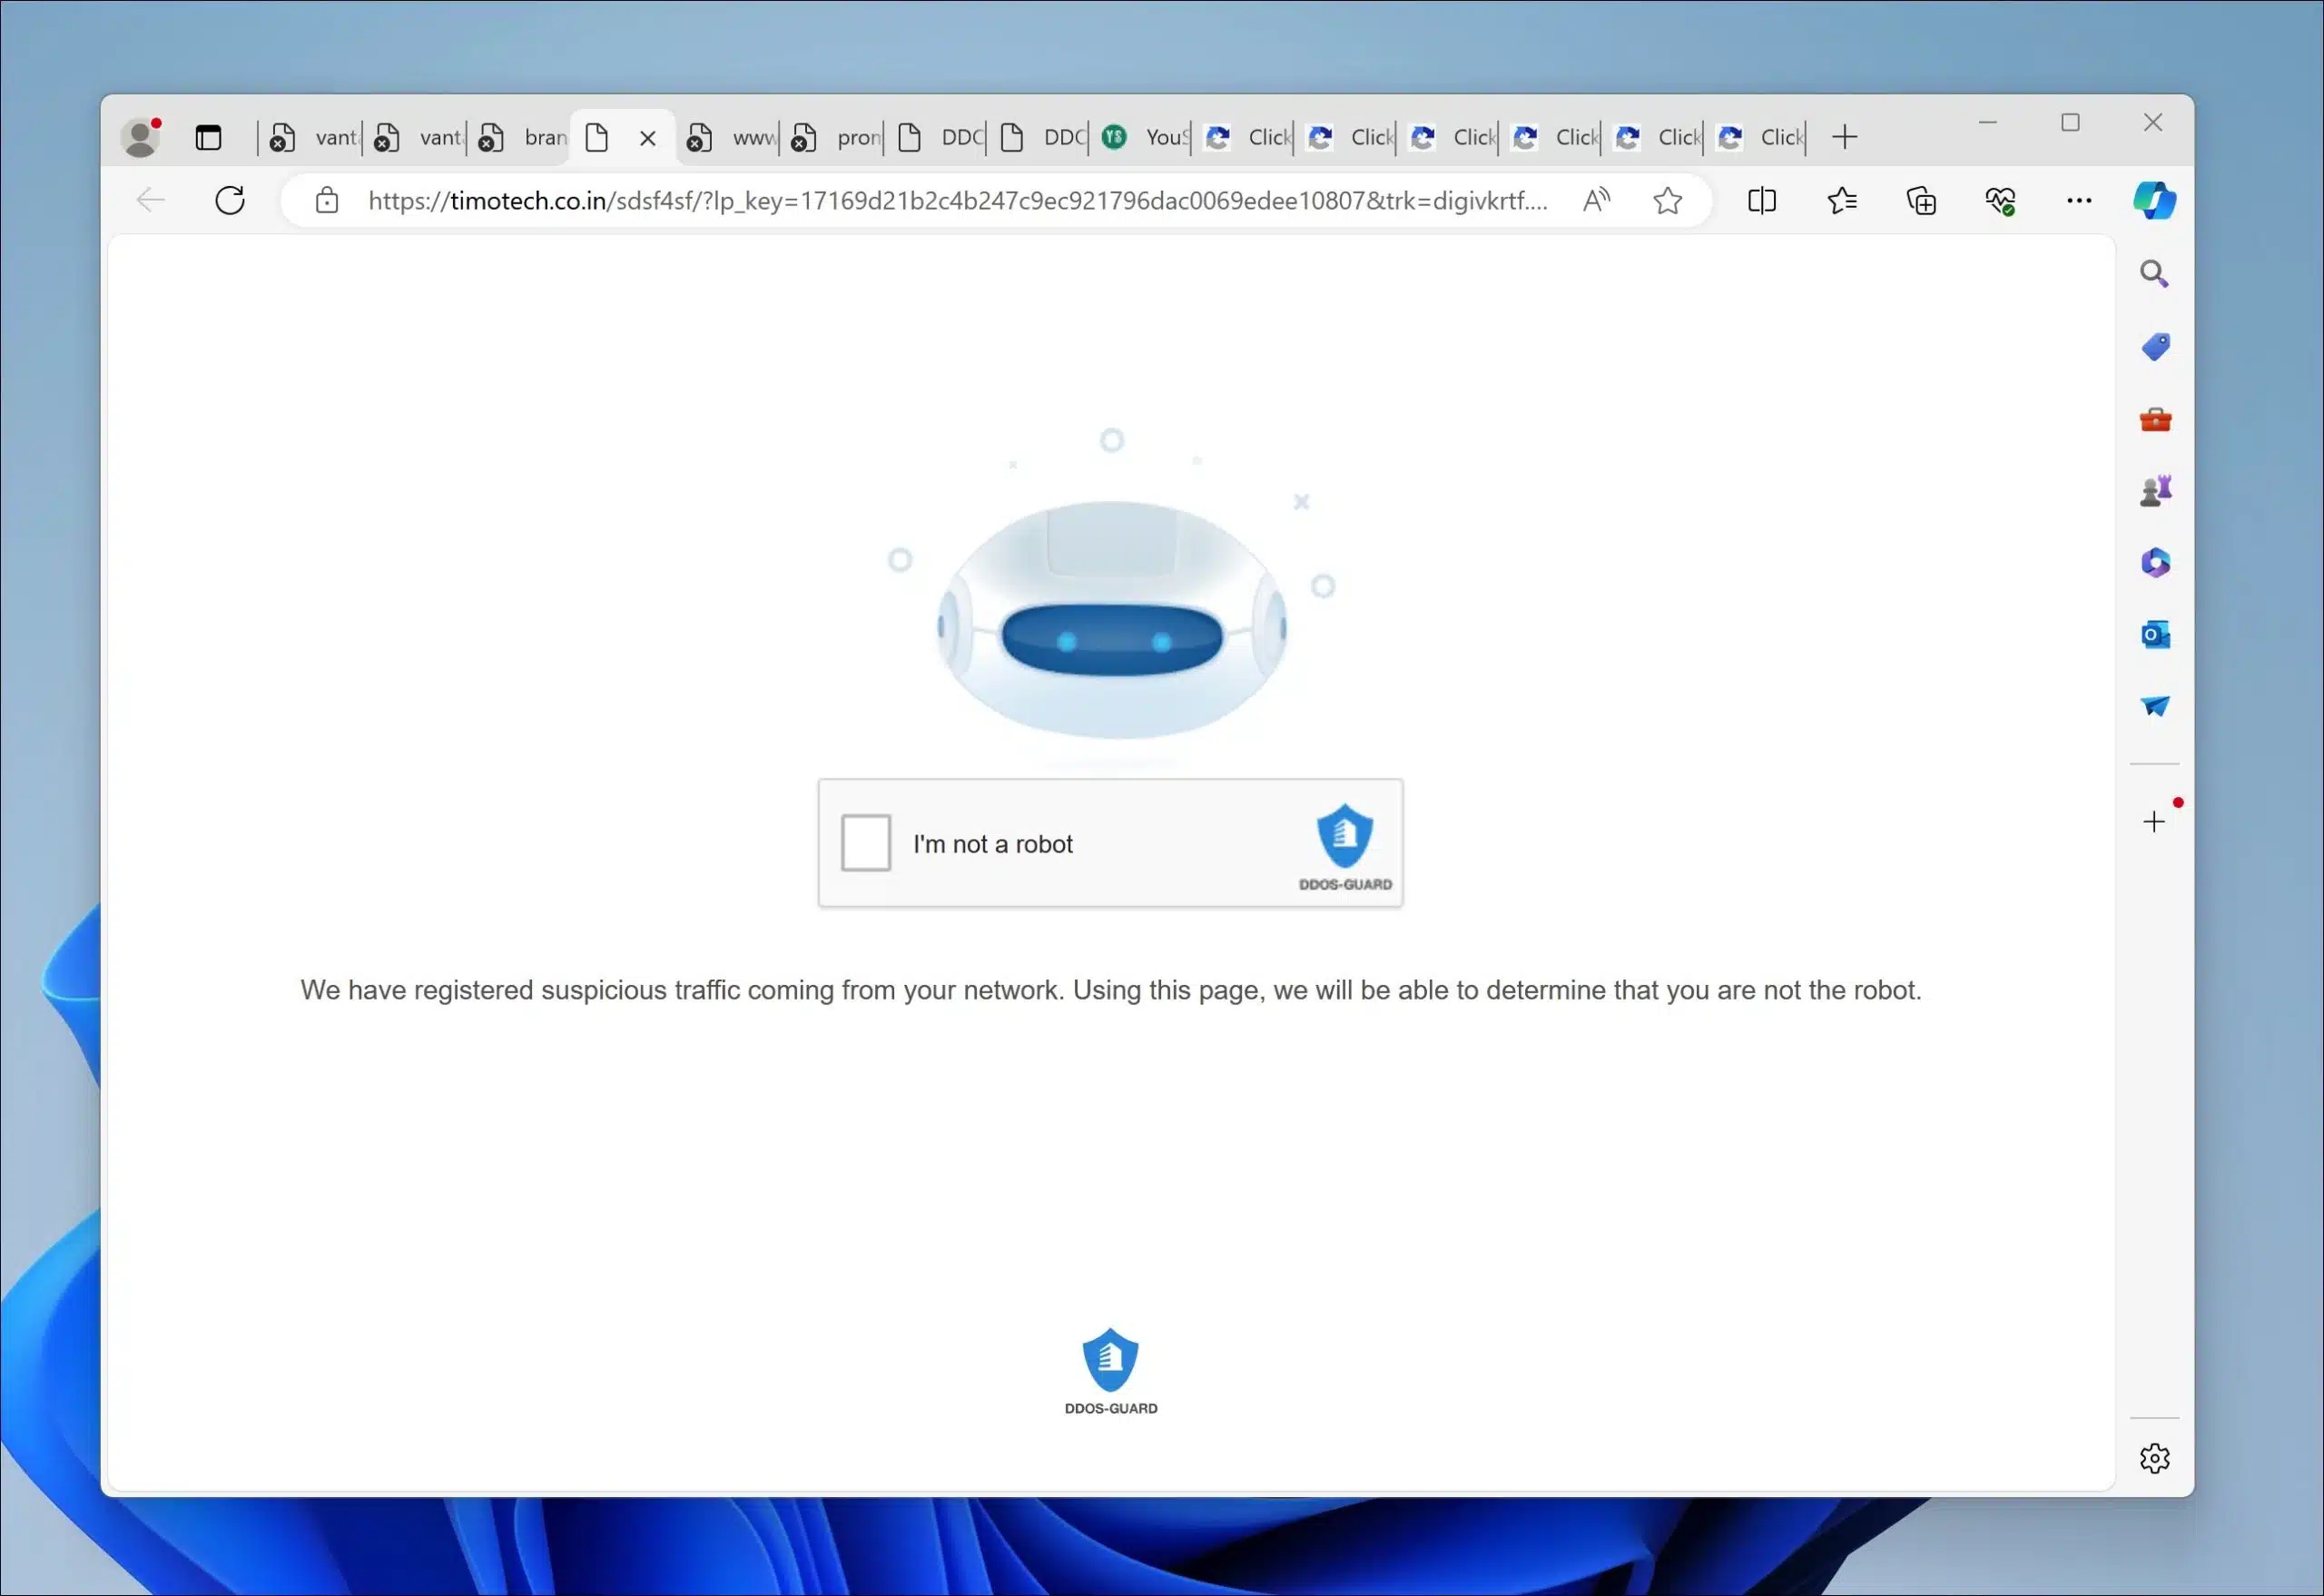Open sidebar settings gear icon

2154,1458
